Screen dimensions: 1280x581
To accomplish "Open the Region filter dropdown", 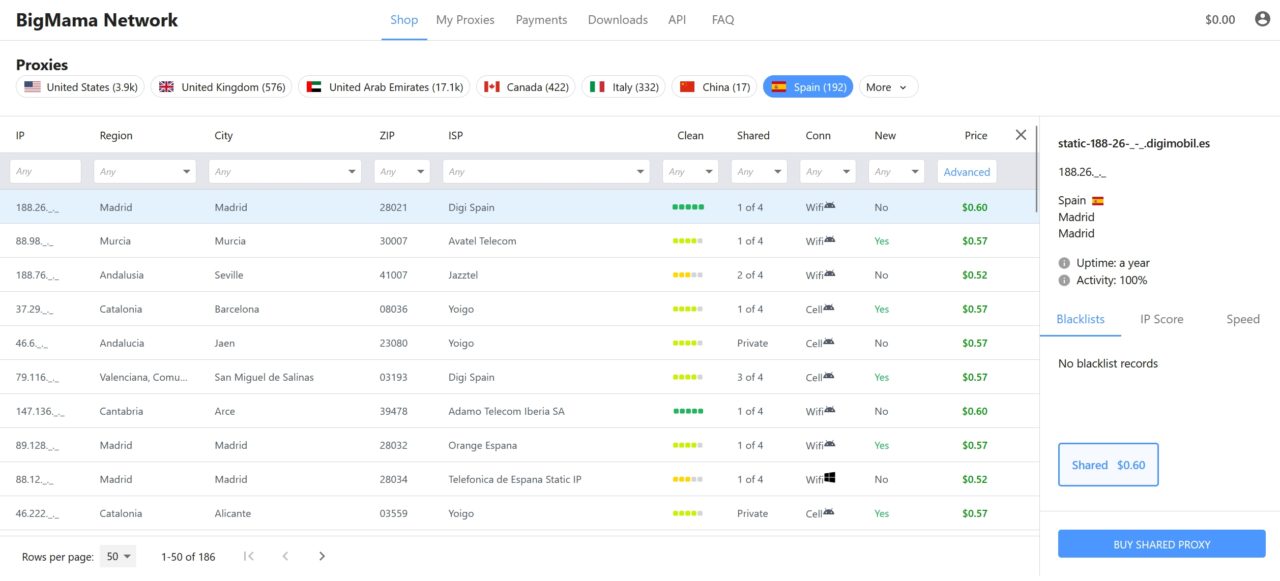I will [145, 171].
